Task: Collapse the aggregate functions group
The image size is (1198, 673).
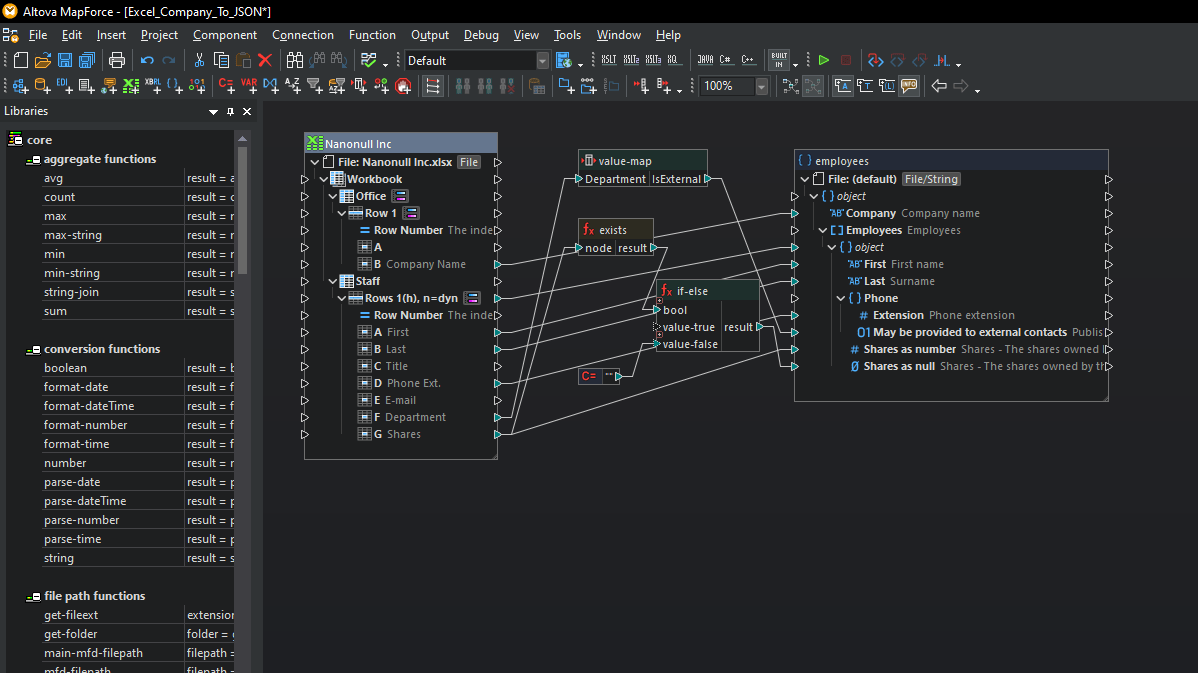Action: [x=32, y=160]
